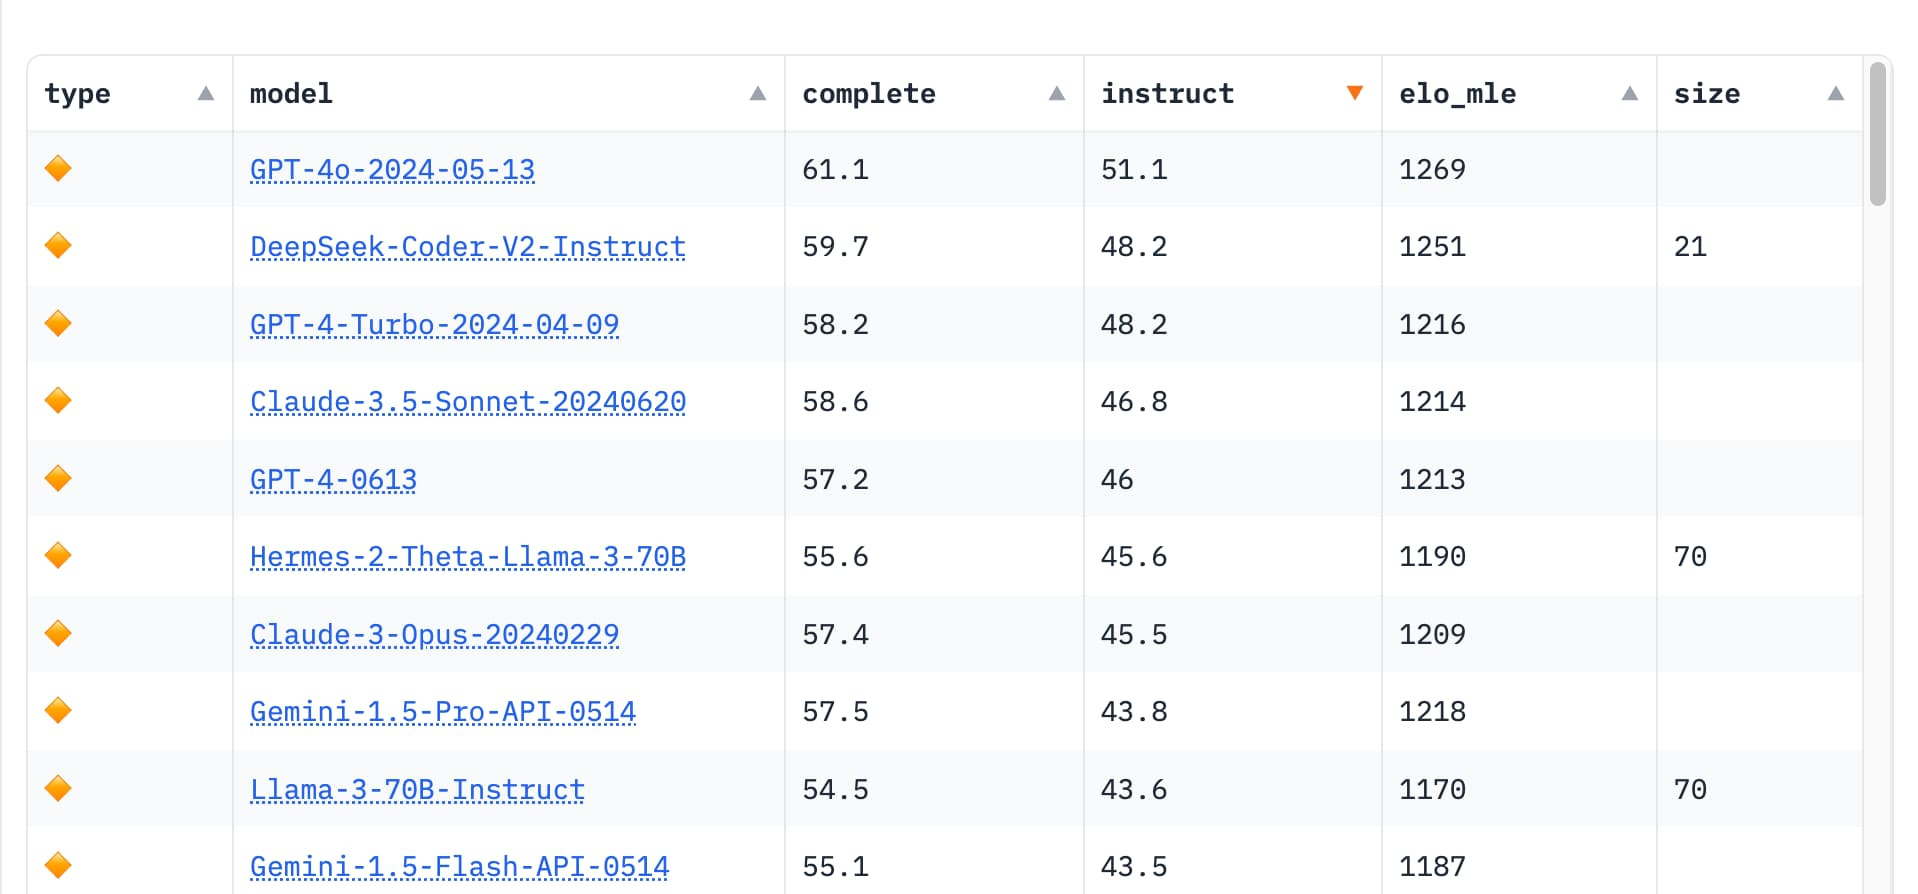The width and height of the screenshot is (1918, 894).
Task: Select the elo value 1213
Action: [x=1432, y=479]
